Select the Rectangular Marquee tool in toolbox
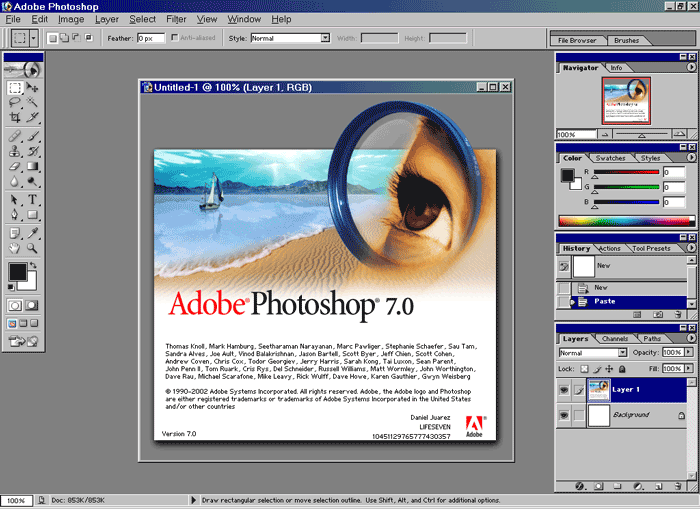This screenshot has height=509, width=700. point(14,87)
